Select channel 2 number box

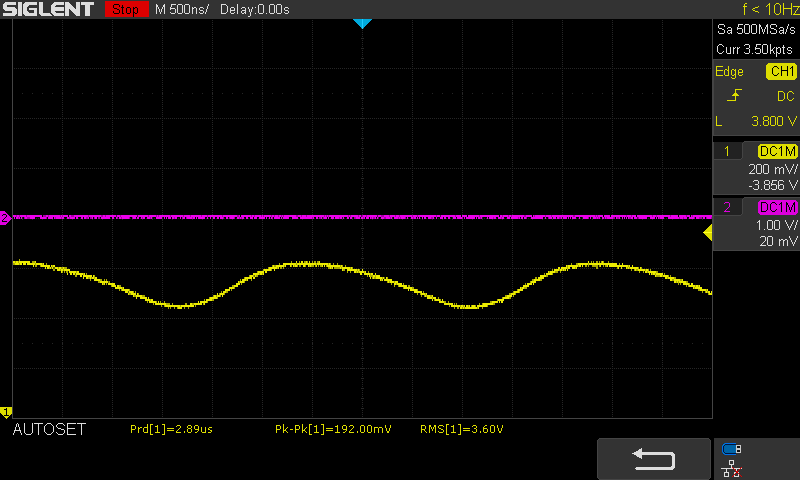pyautogui.click(x=727, y=207)
